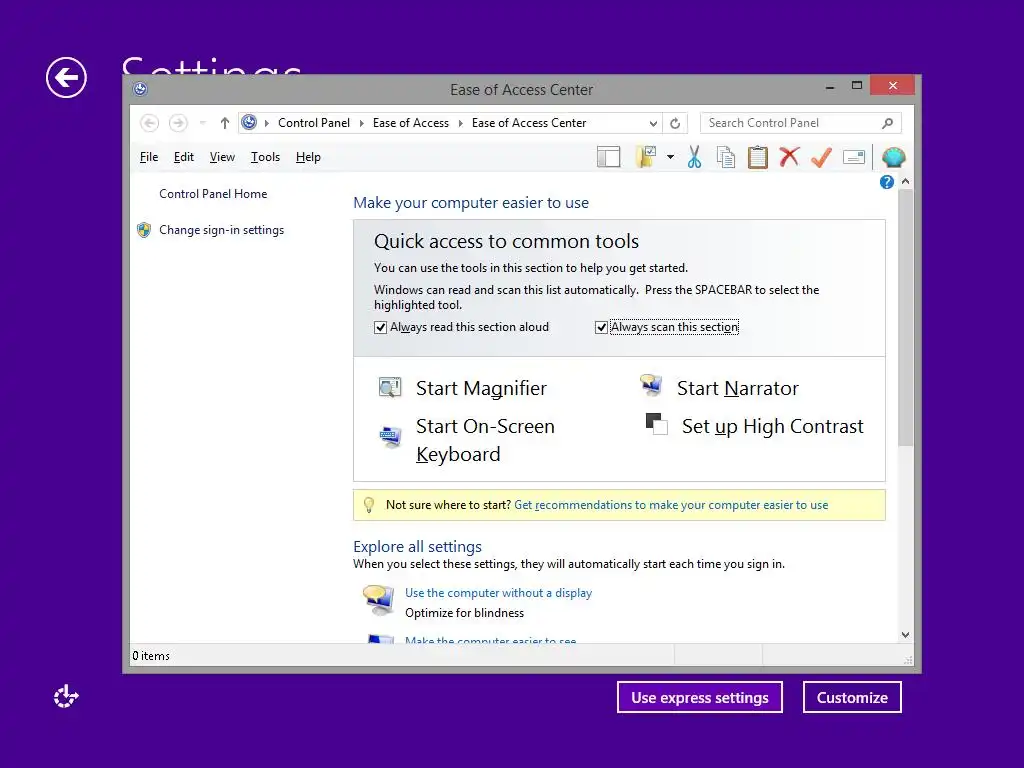The width and height of the screenshot is (1024, 768).
Task: Maximize the Ease of Access Center window
Action: pyautogui.click(x=857, y=86)
